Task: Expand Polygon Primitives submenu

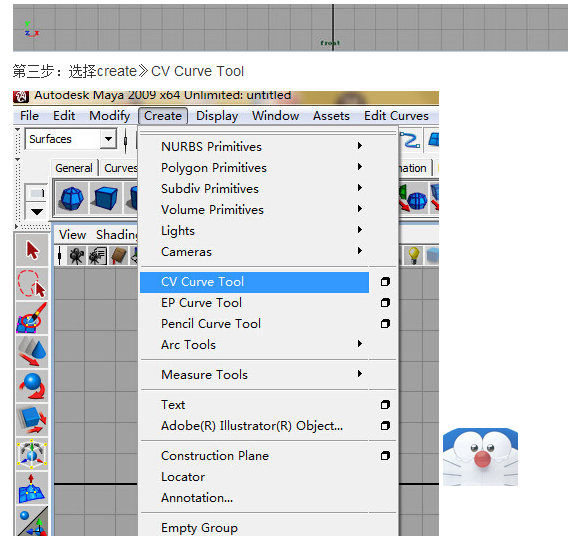Action: (359, 167)
